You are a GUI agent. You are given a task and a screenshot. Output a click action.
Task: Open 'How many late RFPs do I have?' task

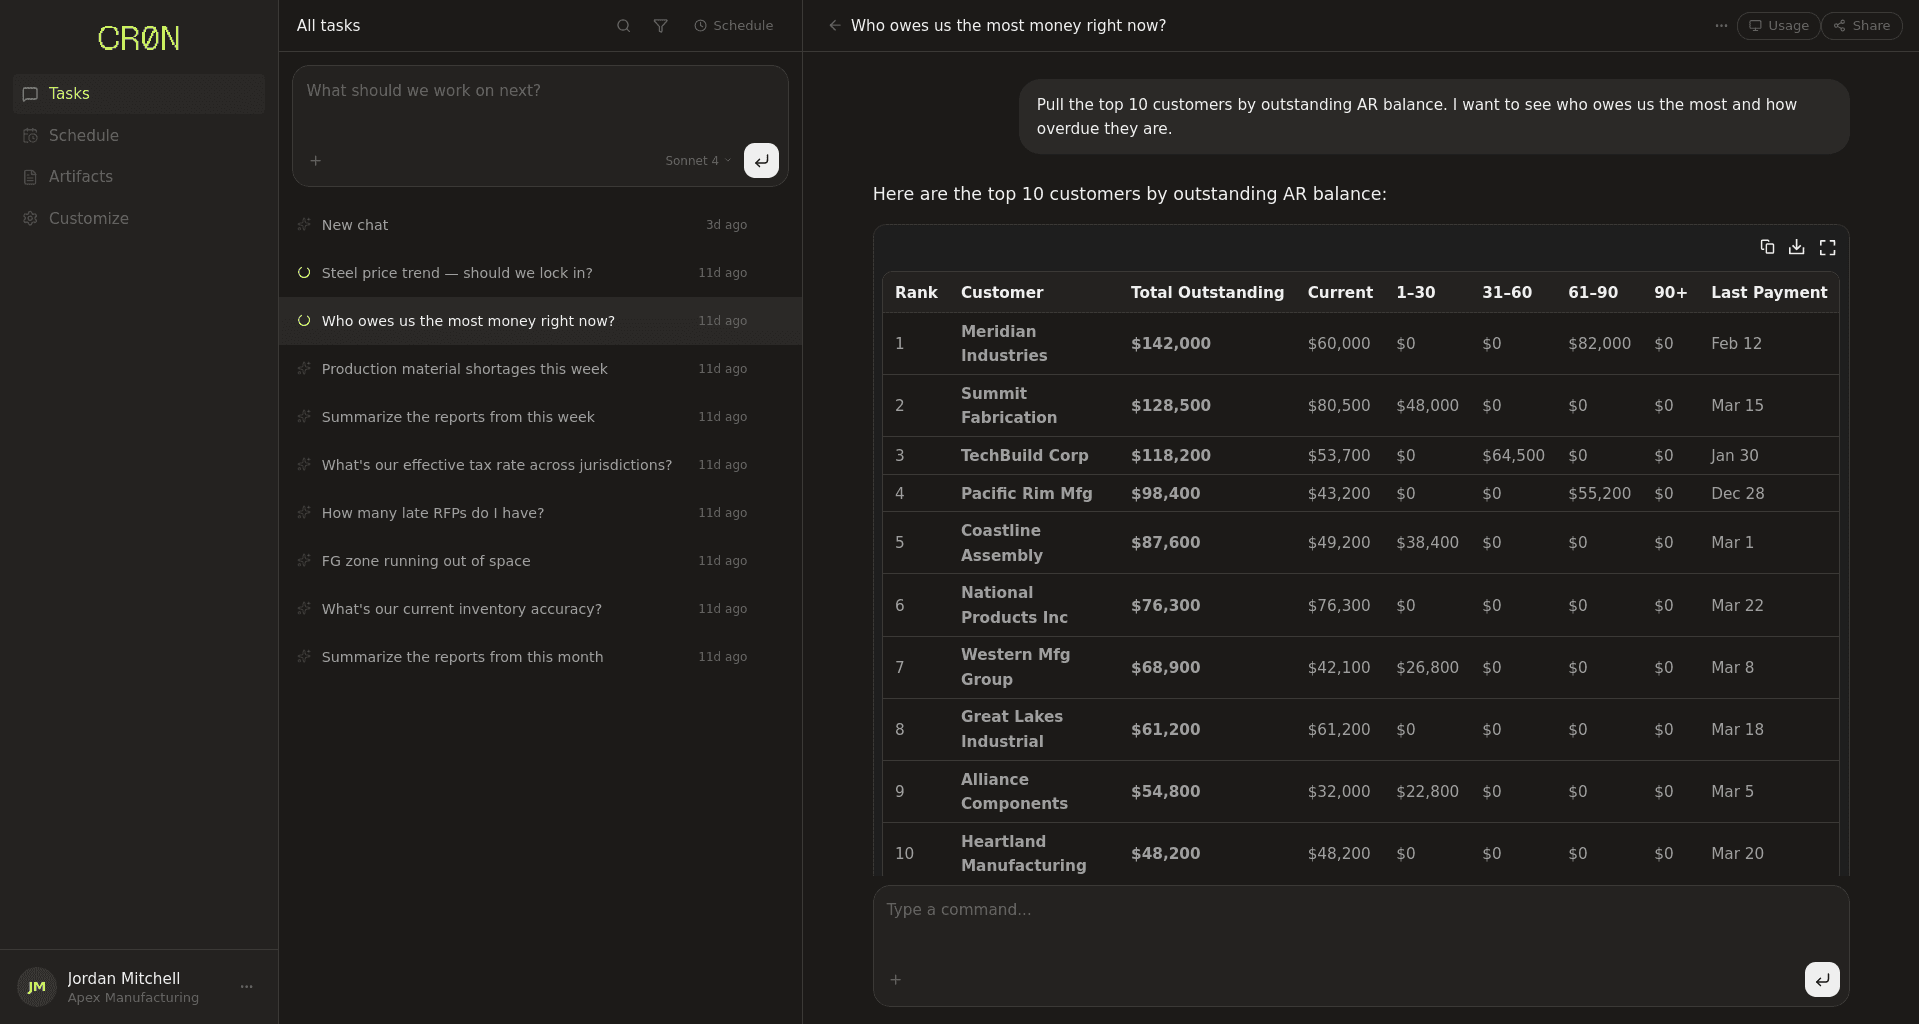tap(540, 513)
